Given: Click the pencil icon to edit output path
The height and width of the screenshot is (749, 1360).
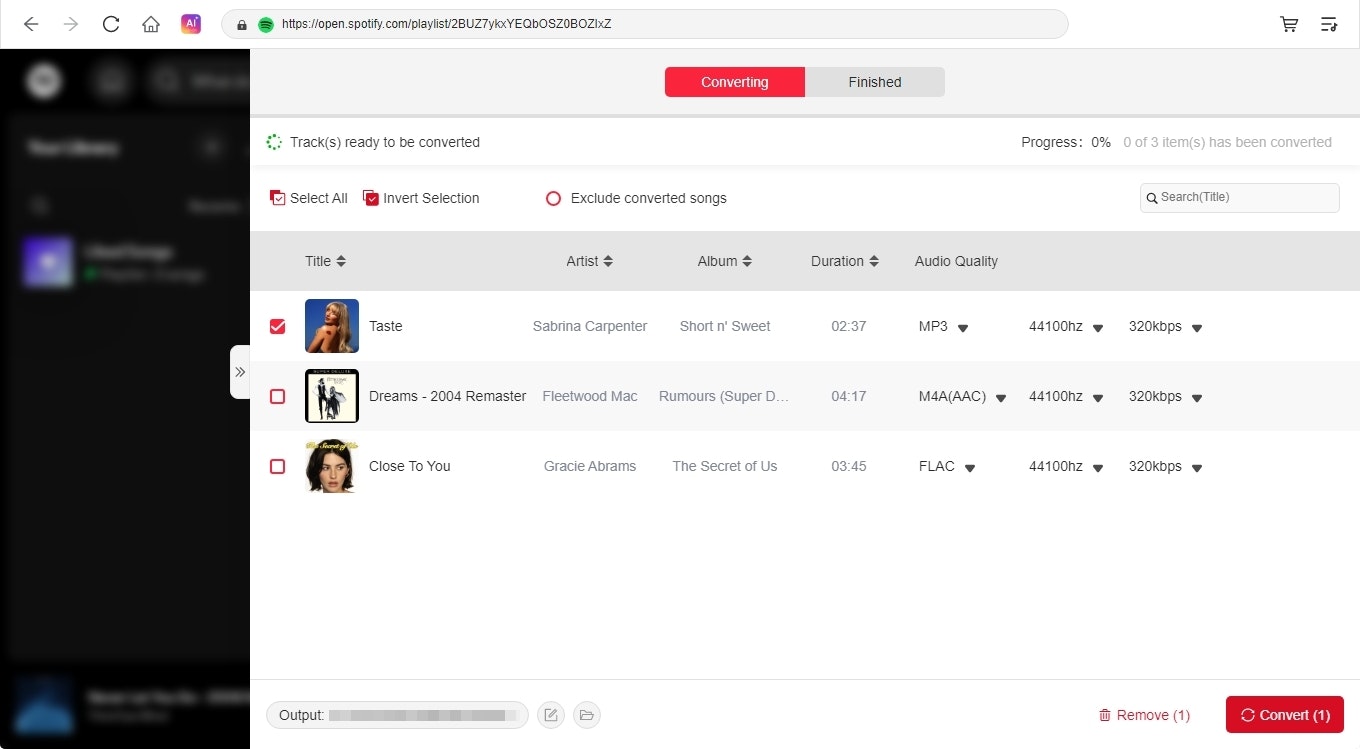Looking at the screenshot, I should pos(550,715).
